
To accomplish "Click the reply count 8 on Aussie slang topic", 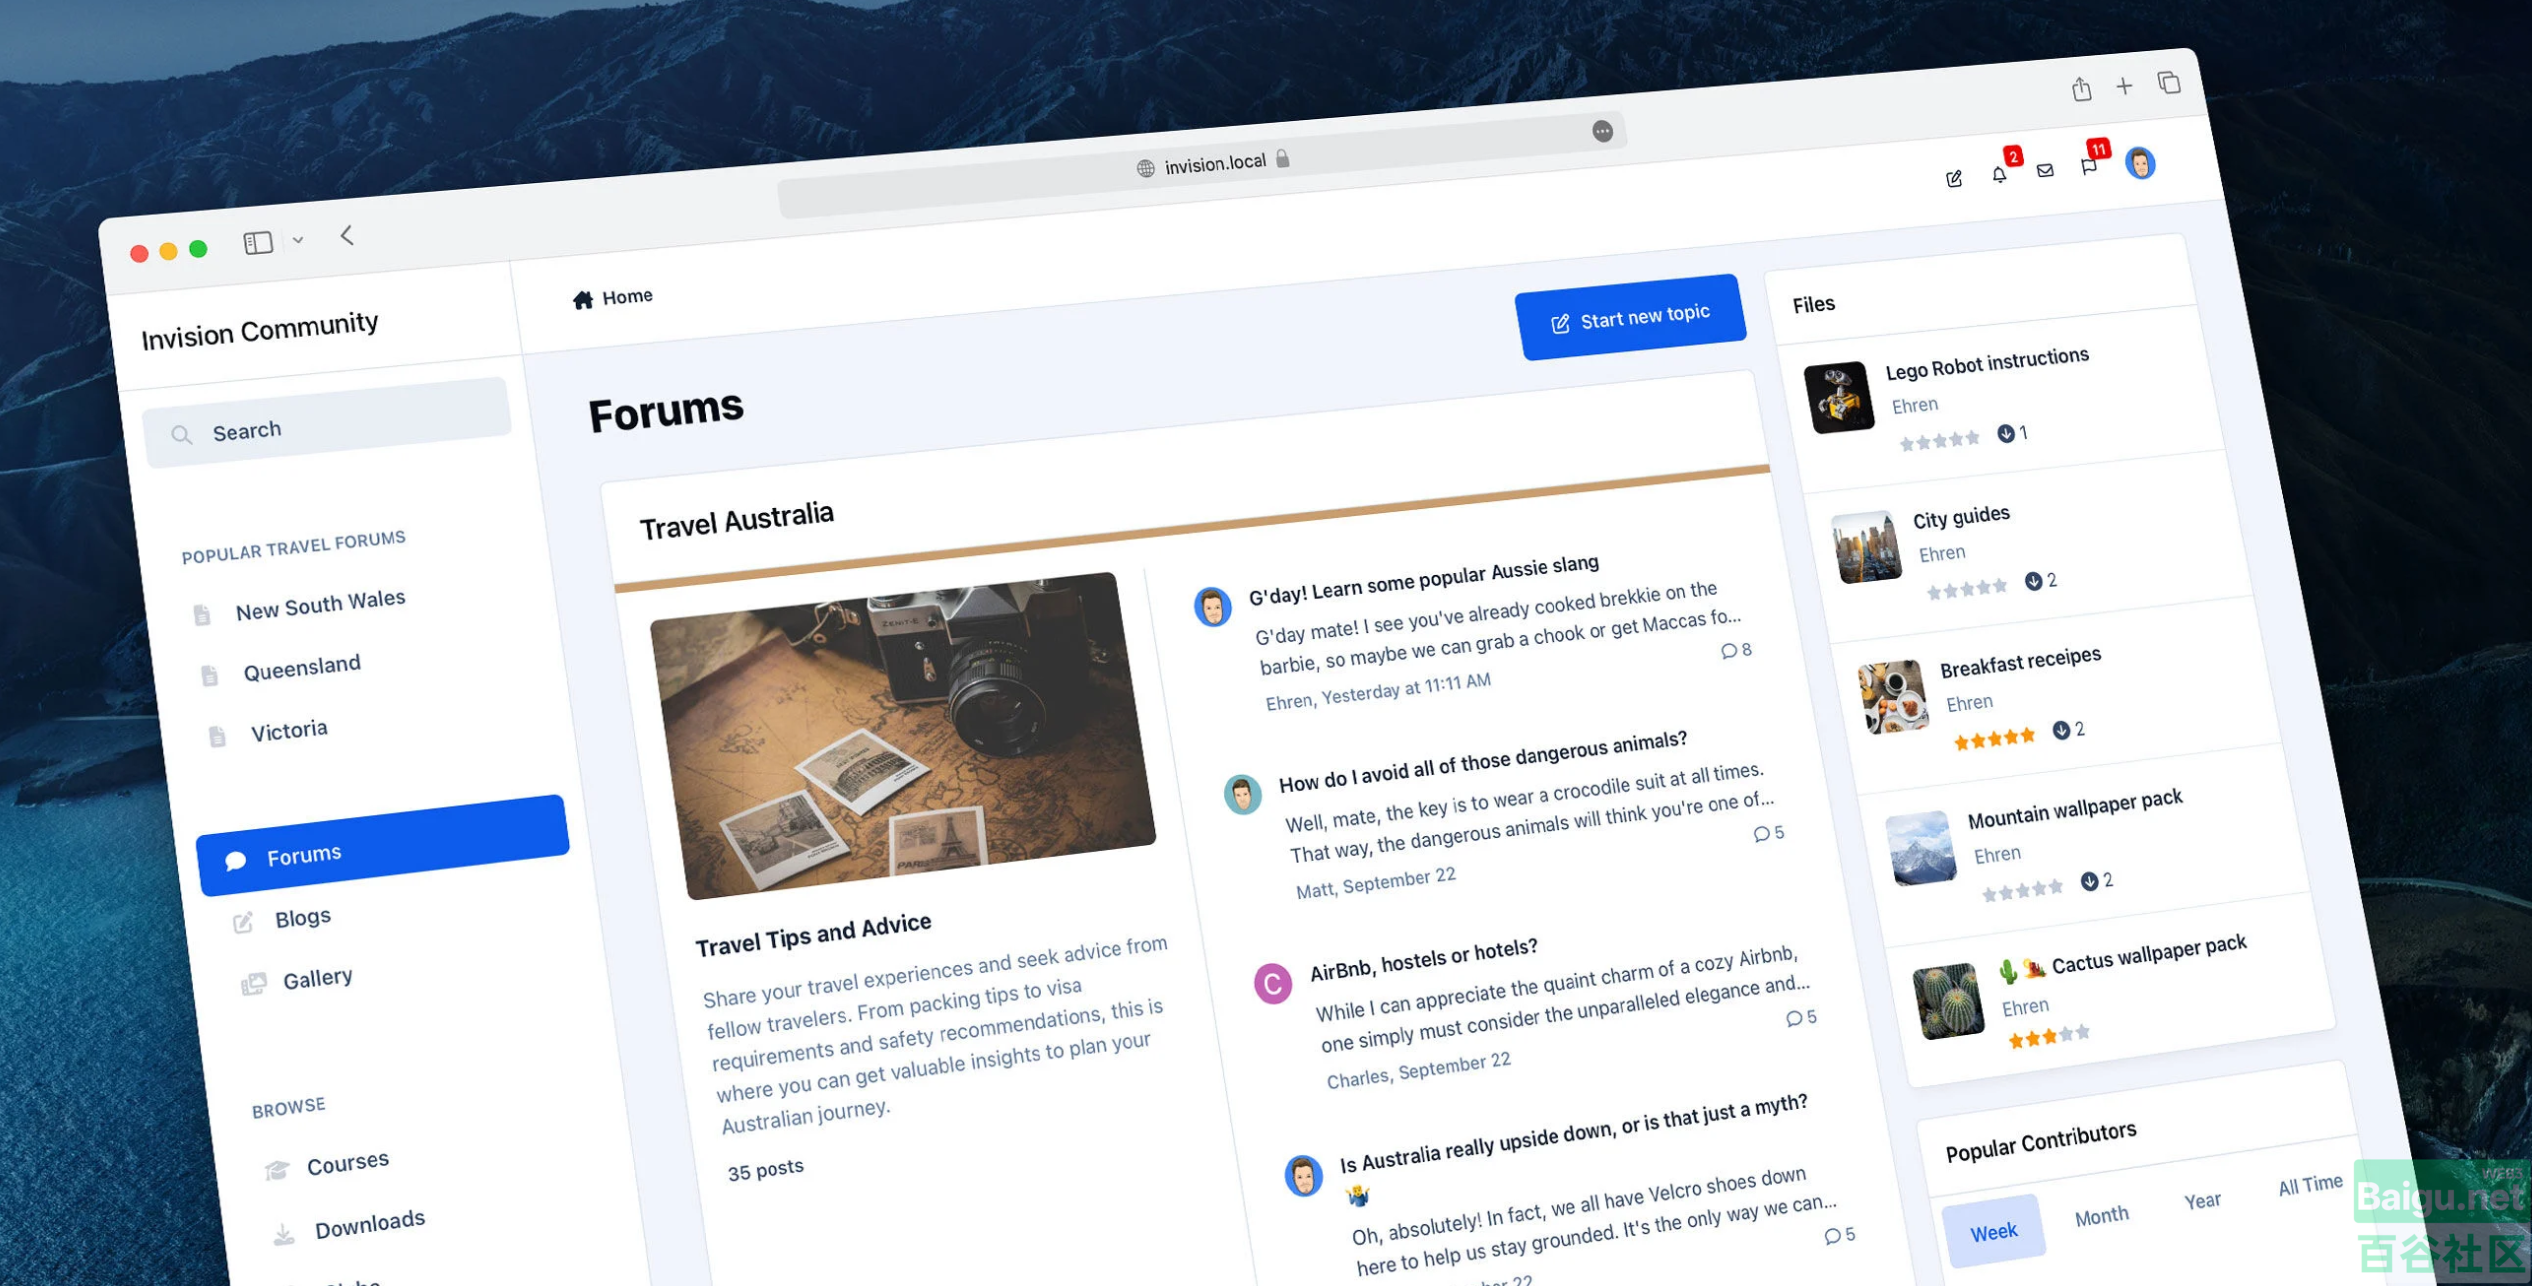I will (x=1736, y=650).
